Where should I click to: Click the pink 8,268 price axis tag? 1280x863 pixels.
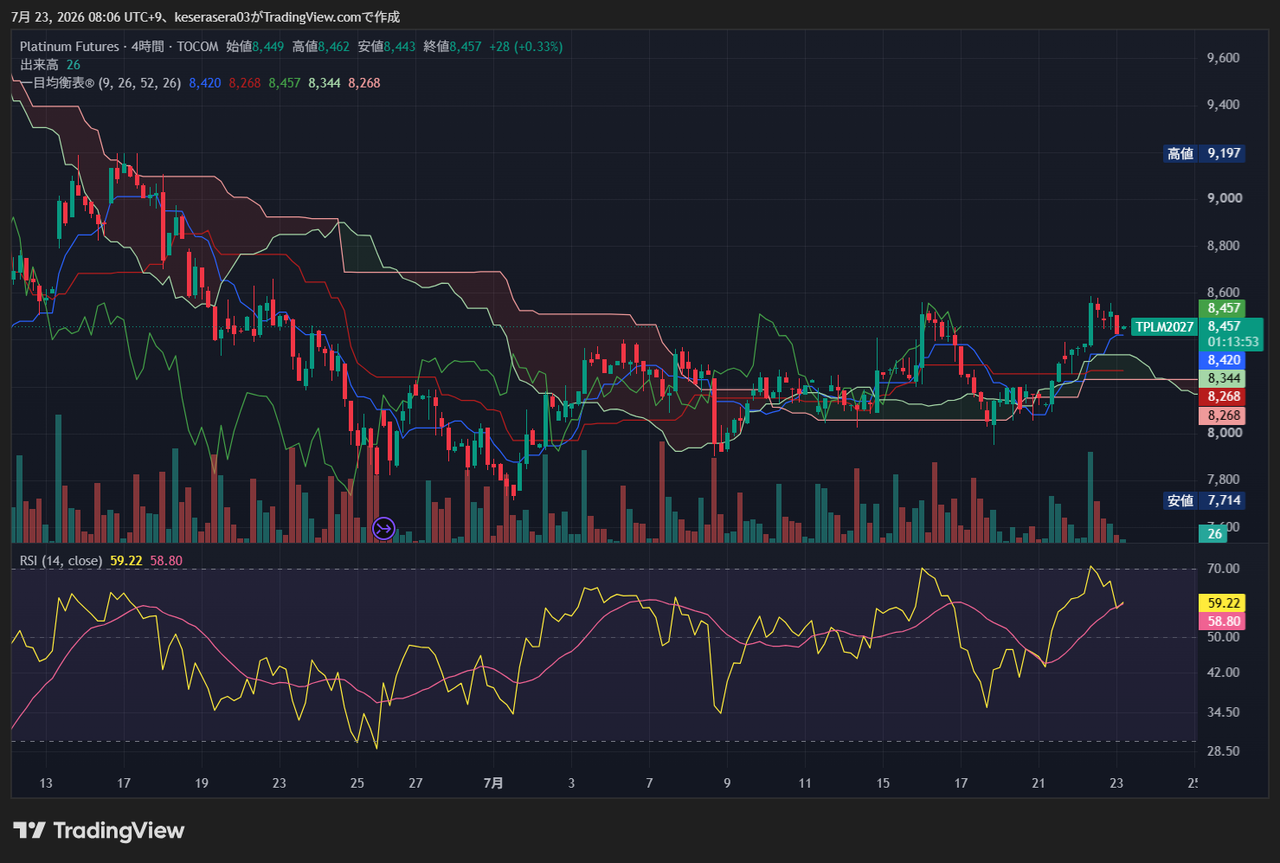tap(1223, 415)
